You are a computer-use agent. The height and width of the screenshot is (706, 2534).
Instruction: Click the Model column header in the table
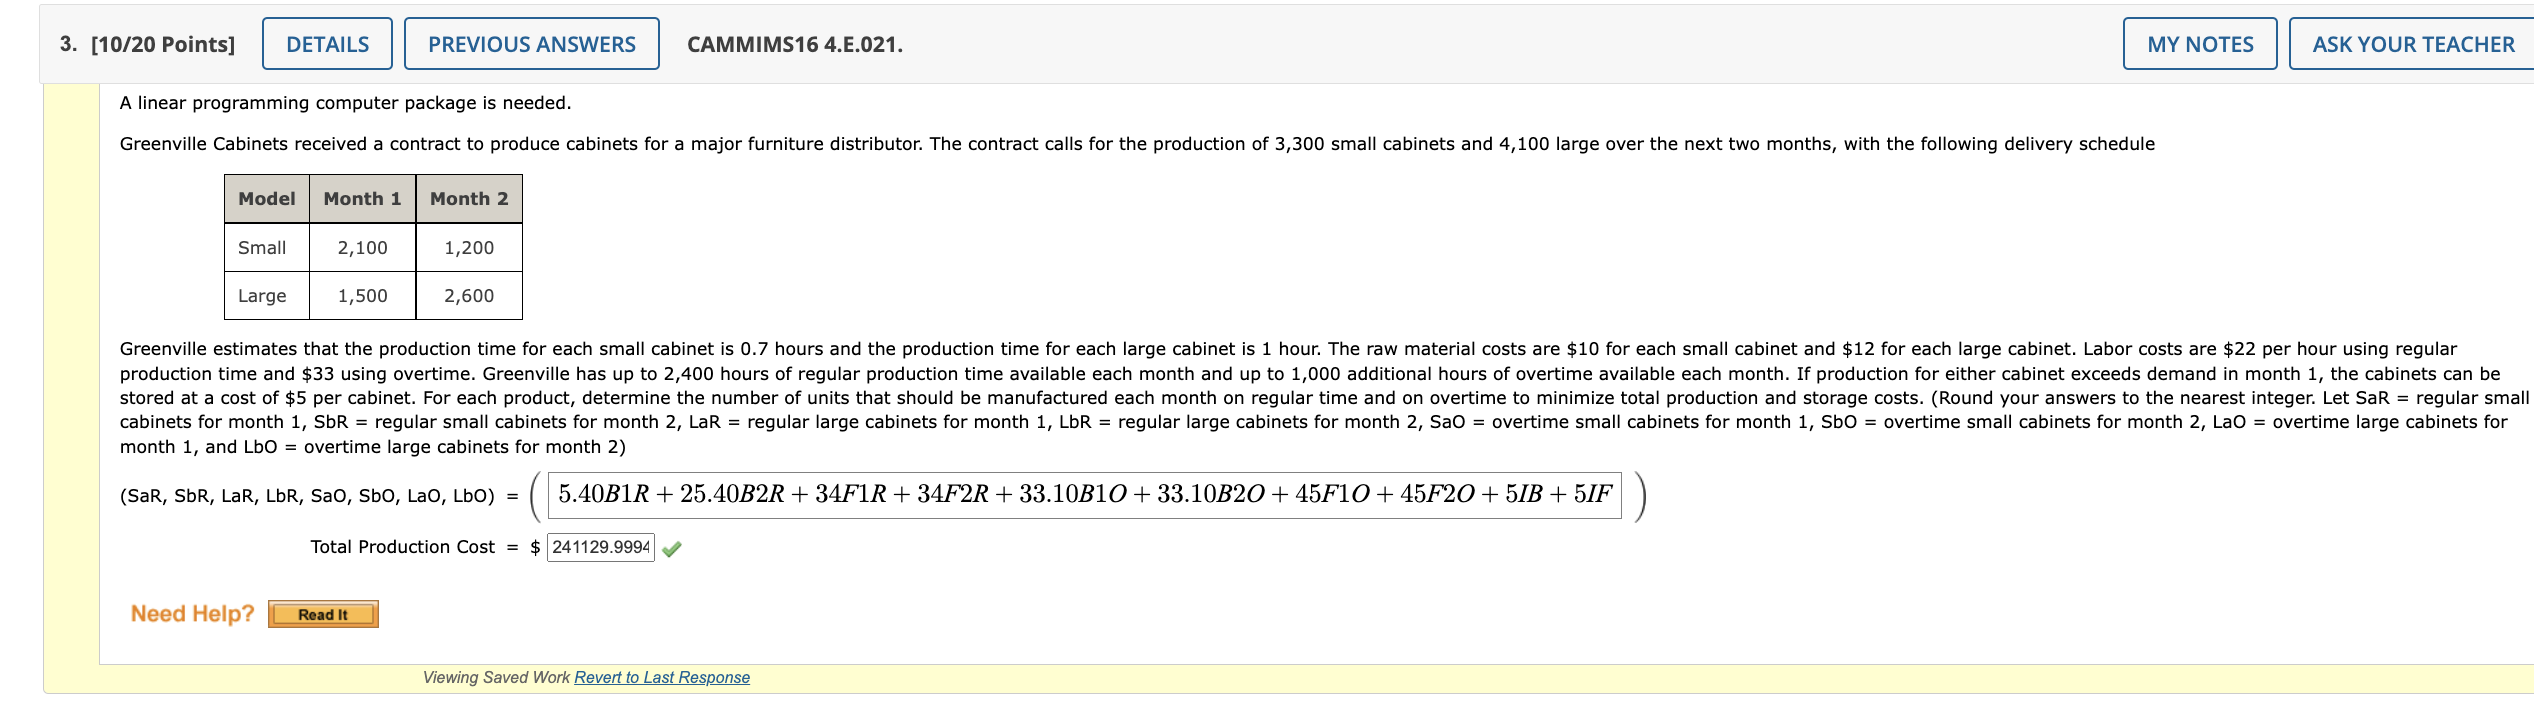[266, 198]
